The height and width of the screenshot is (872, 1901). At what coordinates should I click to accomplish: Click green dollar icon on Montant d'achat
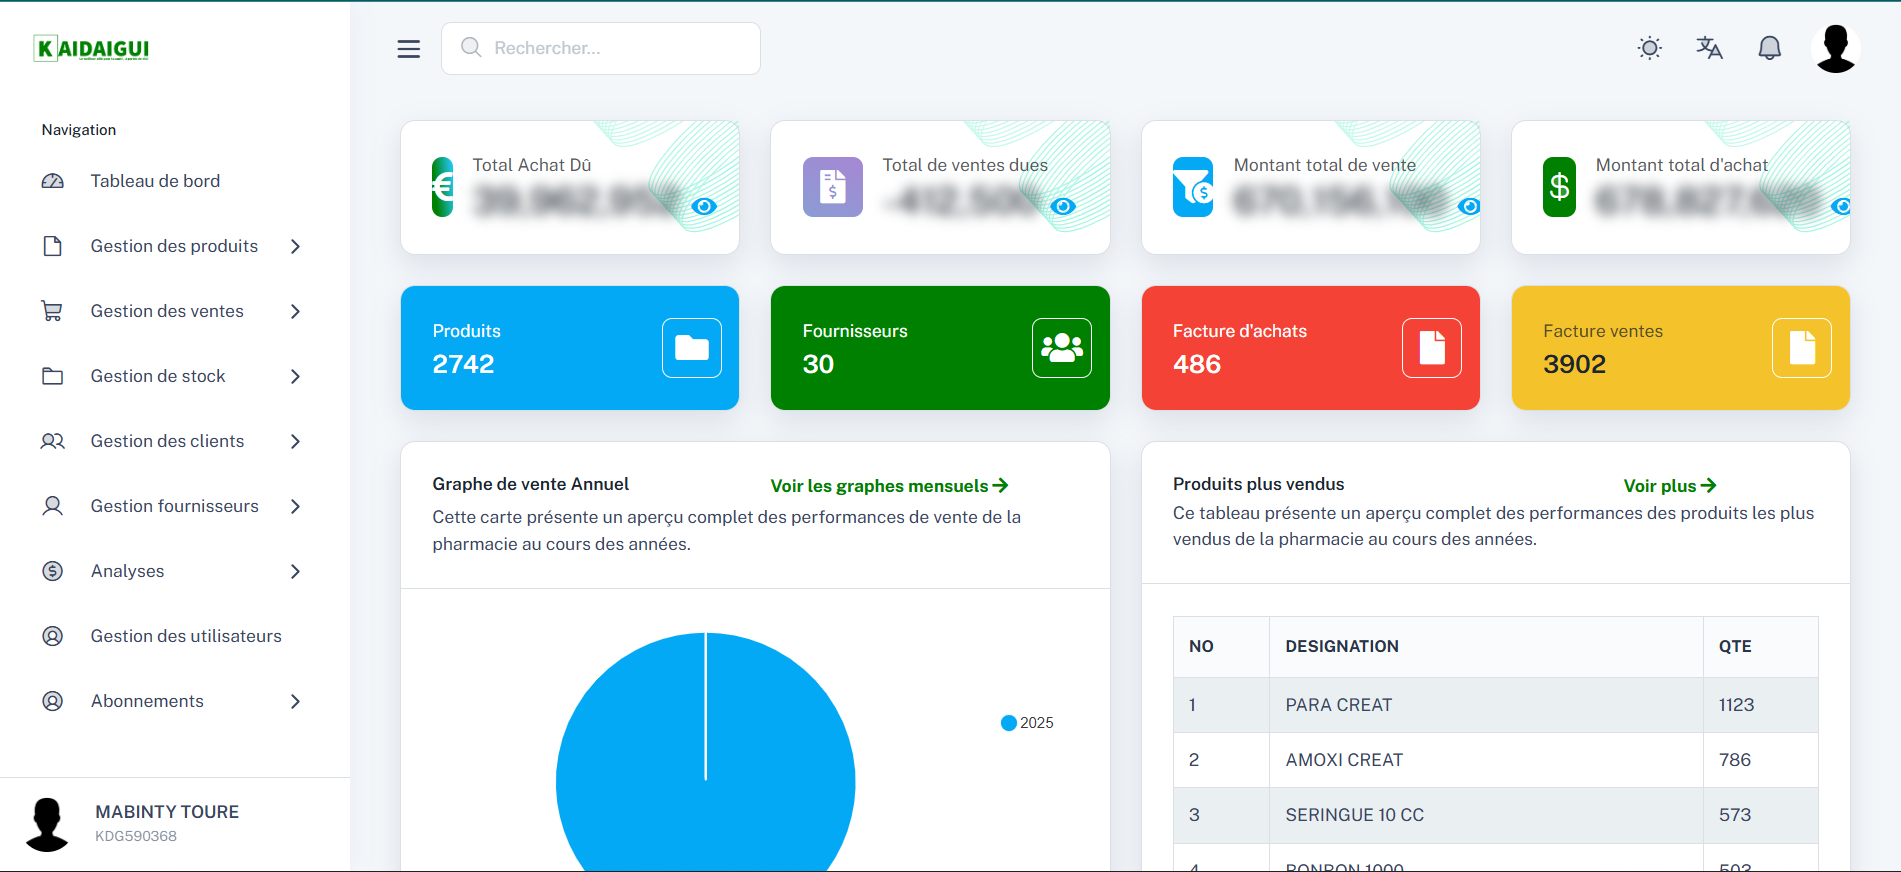[x=1559, y=187]
